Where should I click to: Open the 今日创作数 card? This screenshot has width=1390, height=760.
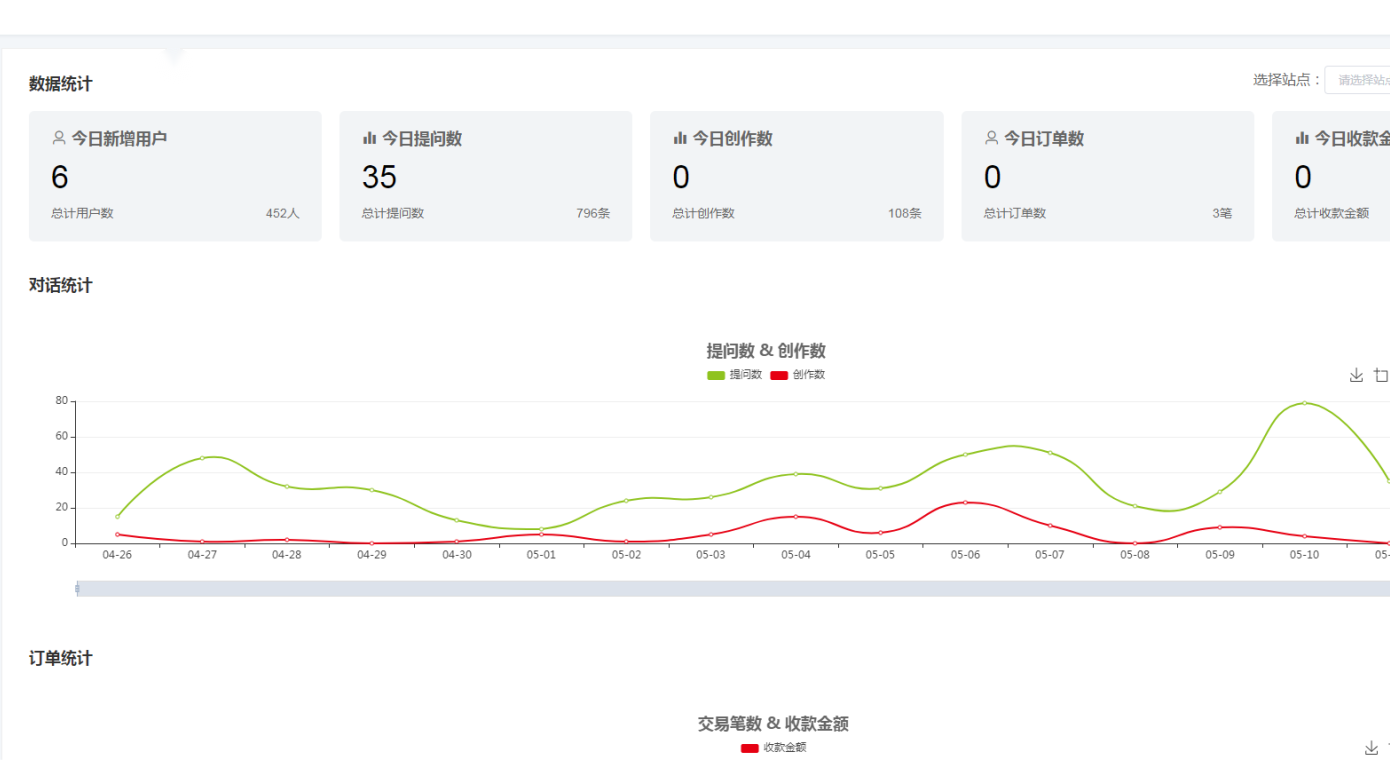797,176
